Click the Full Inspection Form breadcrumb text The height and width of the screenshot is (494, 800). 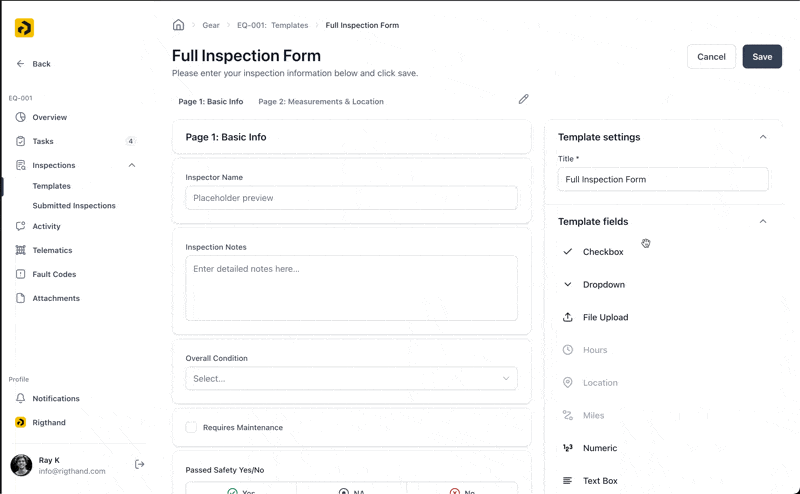362,25
